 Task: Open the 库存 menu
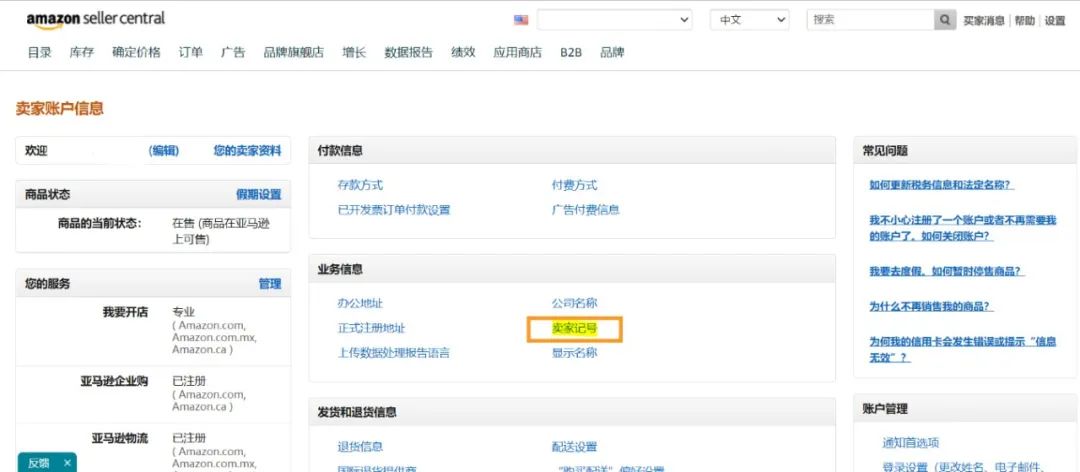[x=81, y=52]
